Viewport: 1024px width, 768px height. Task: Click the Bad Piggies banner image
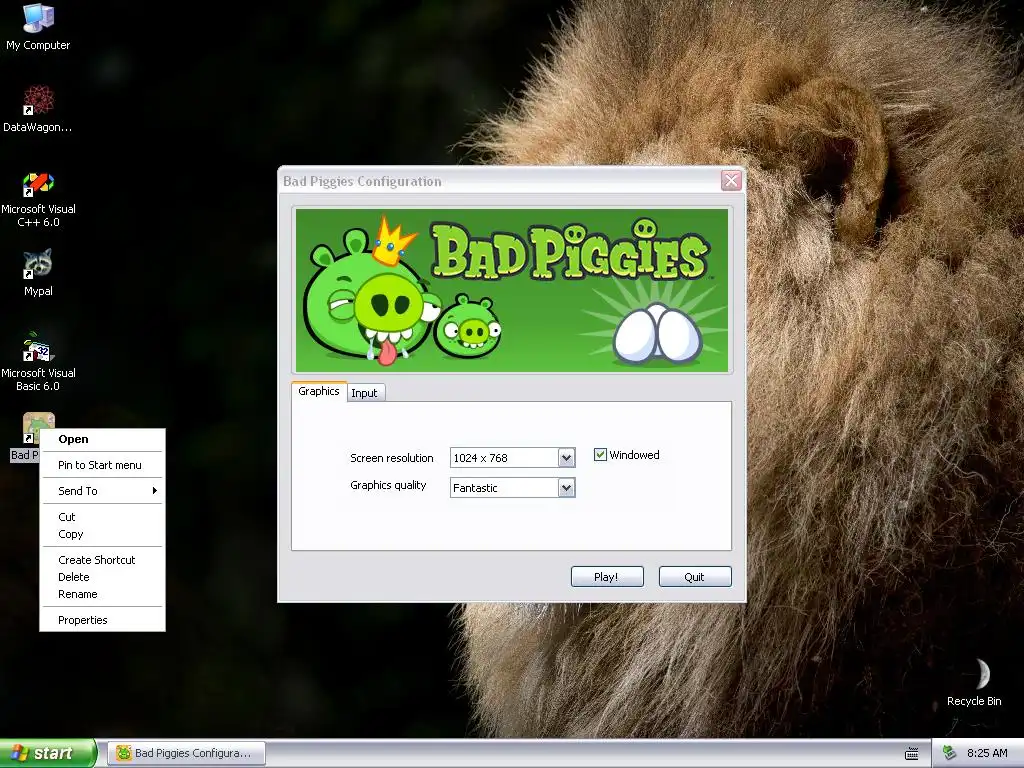coord(512,290)
